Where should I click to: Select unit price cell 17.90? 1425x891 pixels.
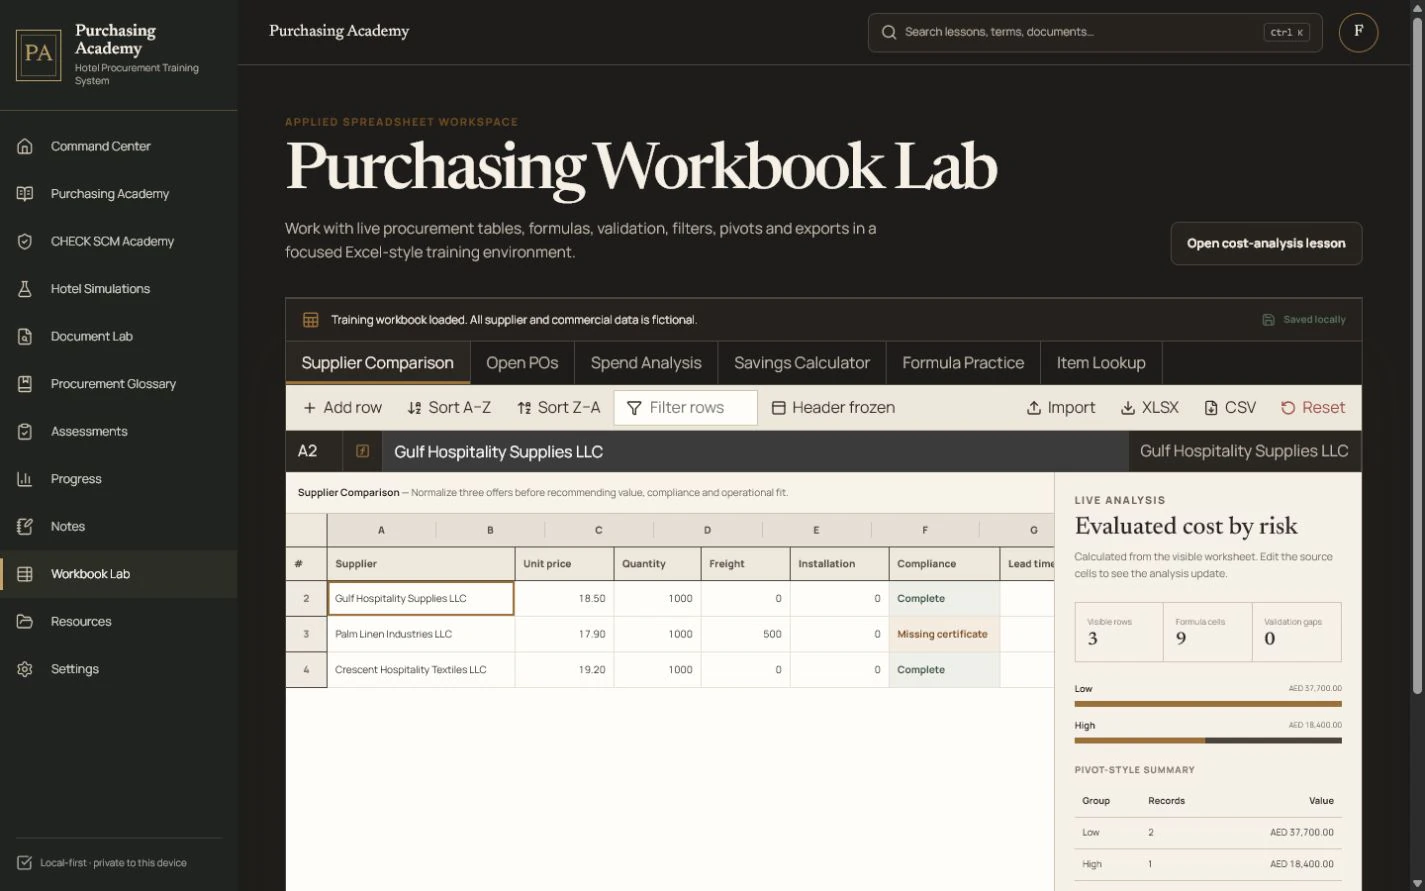tap(564, 634)
